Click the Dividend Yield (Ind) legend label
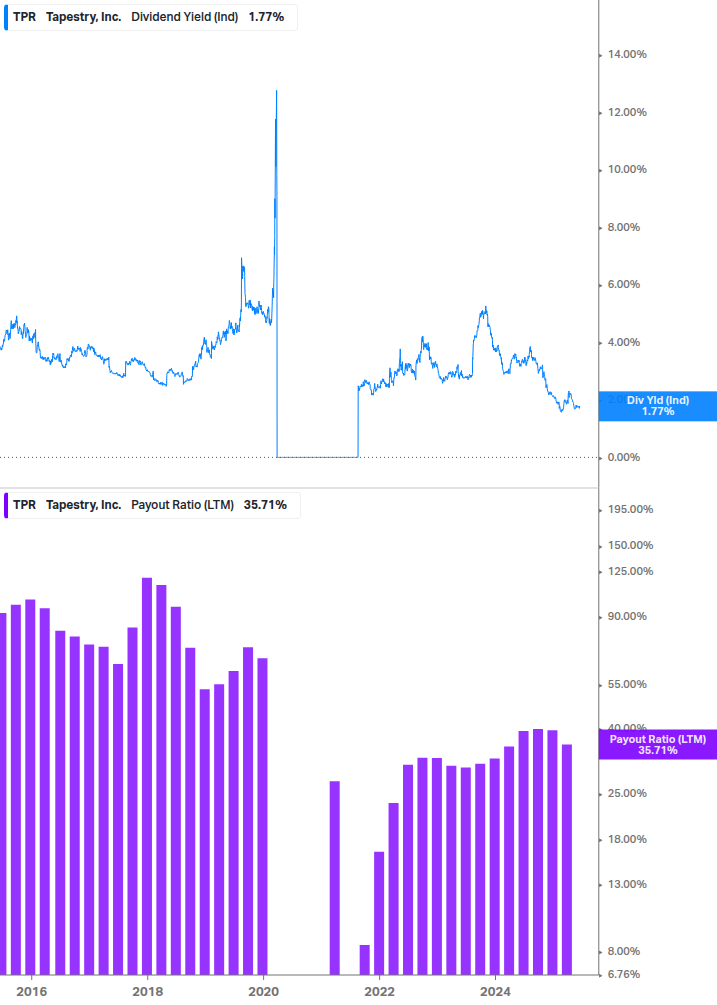The width and height of the screenshot is (717, 1005). click(185, 17)
